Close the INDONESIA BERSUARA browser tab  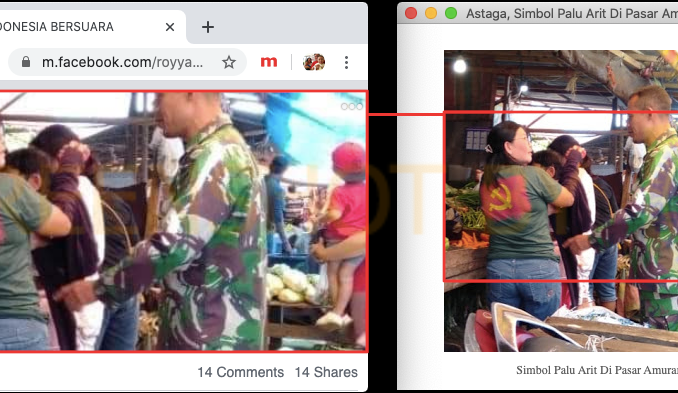pos(170,27)
